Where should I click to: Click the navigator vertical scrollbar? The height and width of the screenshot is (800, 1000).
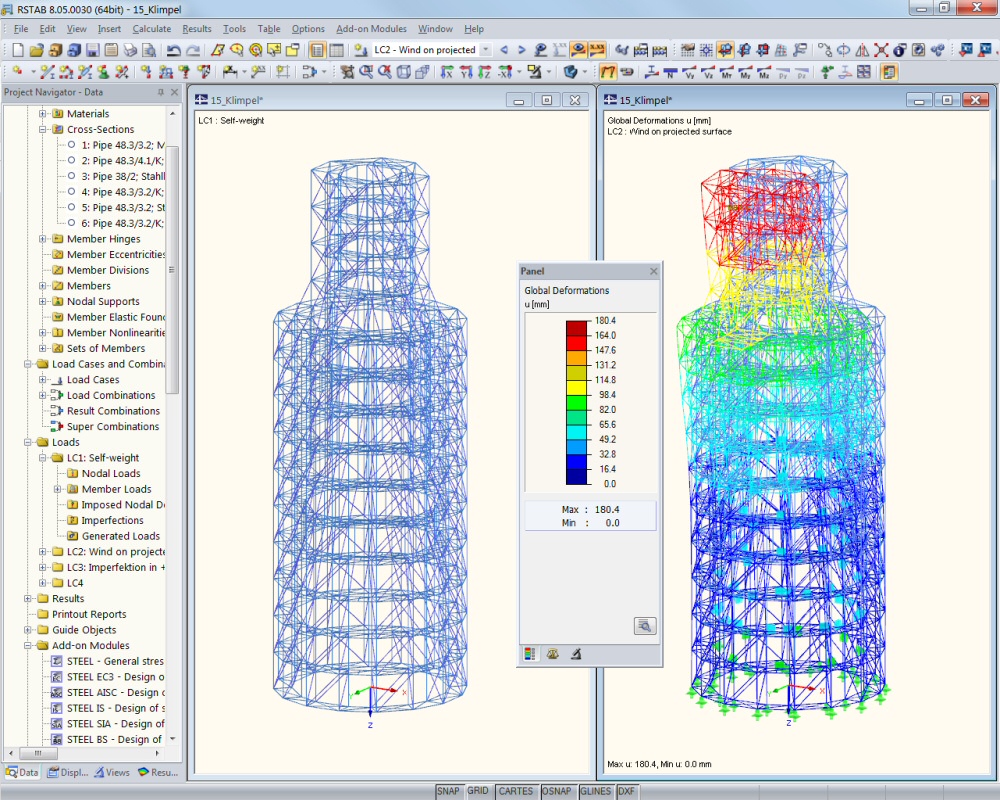[172, 268]
